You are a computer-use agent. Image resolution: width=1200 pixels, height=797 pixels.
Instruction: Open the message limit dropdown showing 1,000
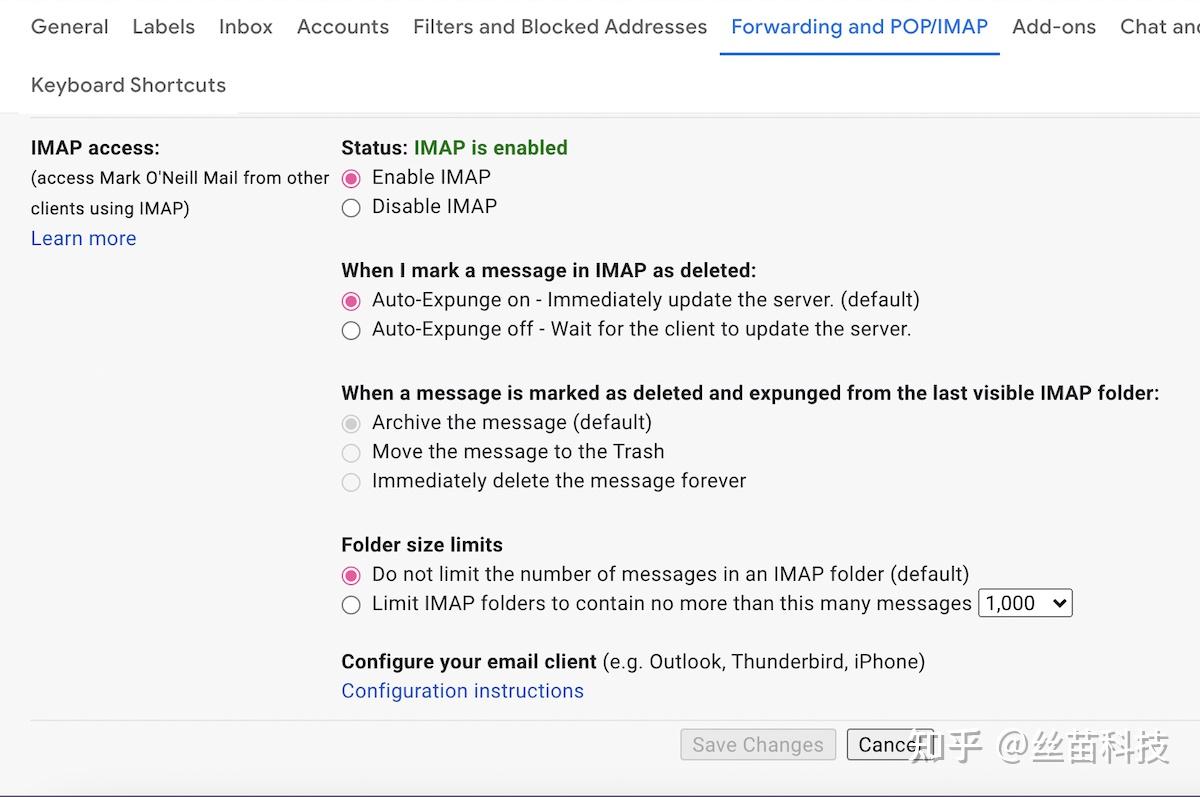click(1025, 602)
